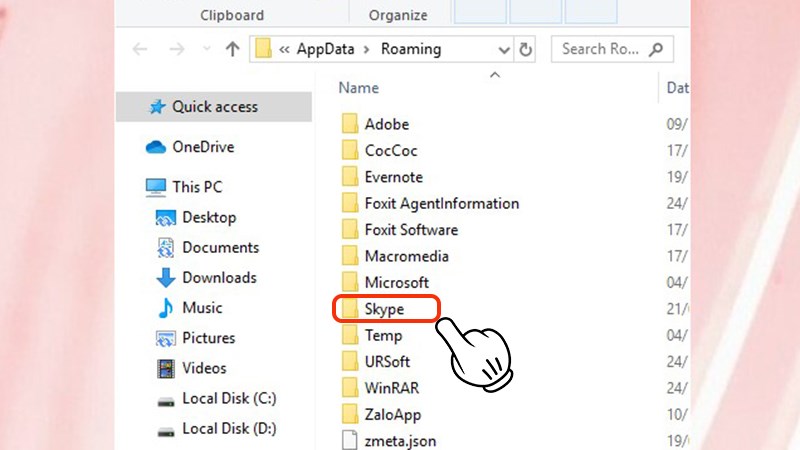Select the Macromedia folder
This screenshot has width=800, height=450.
point(407,256)
